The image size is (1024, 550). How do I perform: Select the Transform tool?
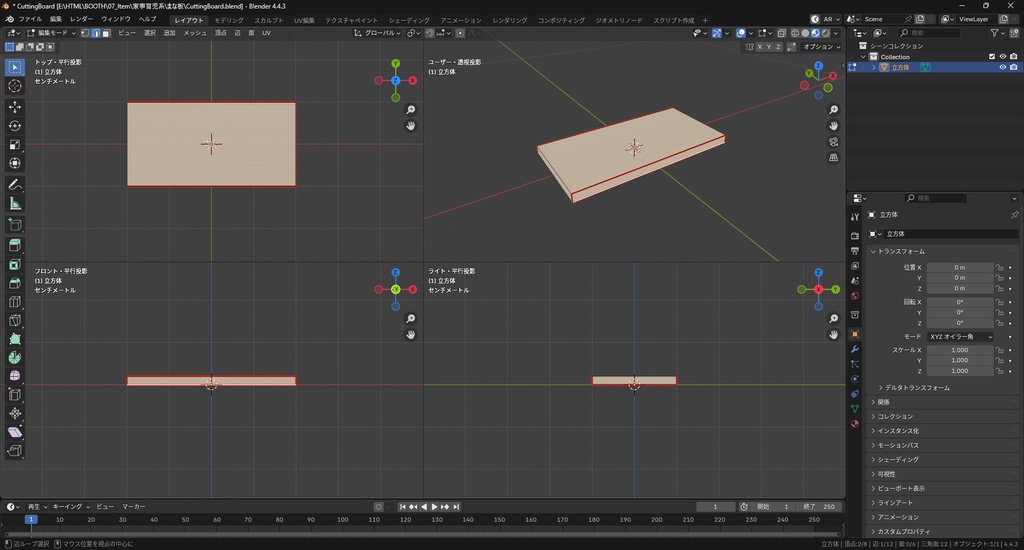(14, 163)
